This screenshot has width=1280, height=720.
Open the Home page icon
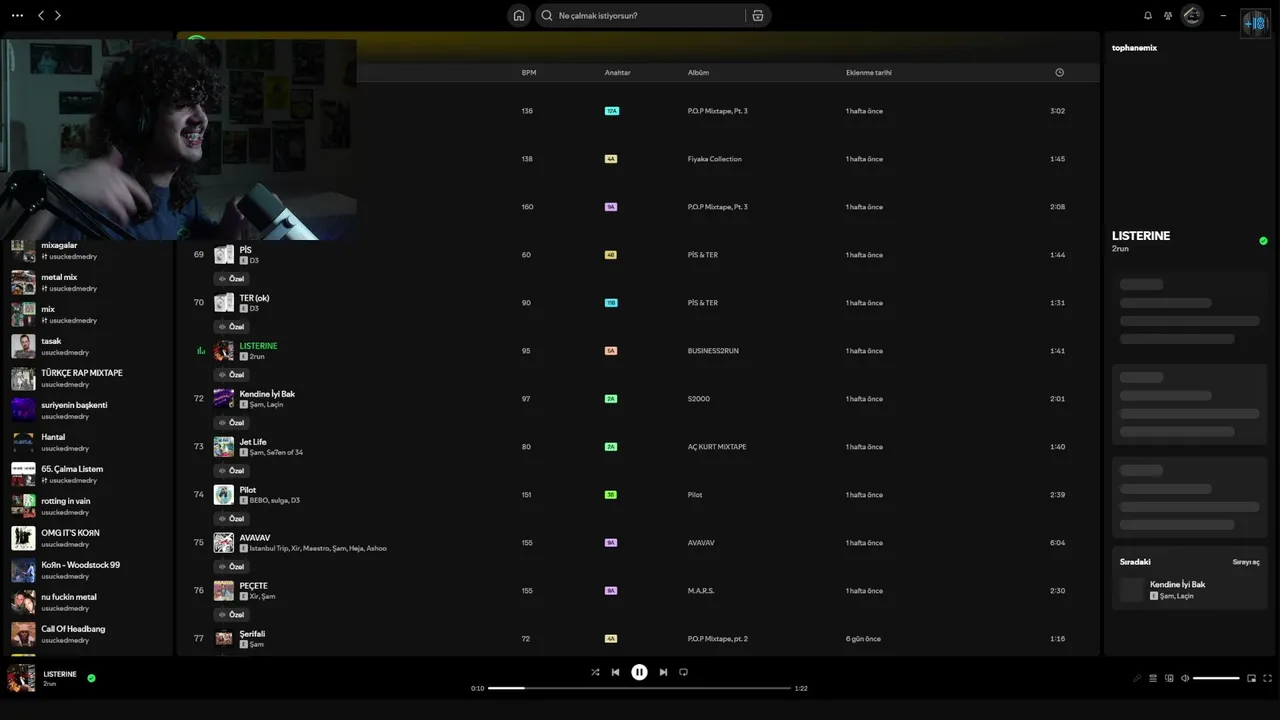[x=518, y=15]
